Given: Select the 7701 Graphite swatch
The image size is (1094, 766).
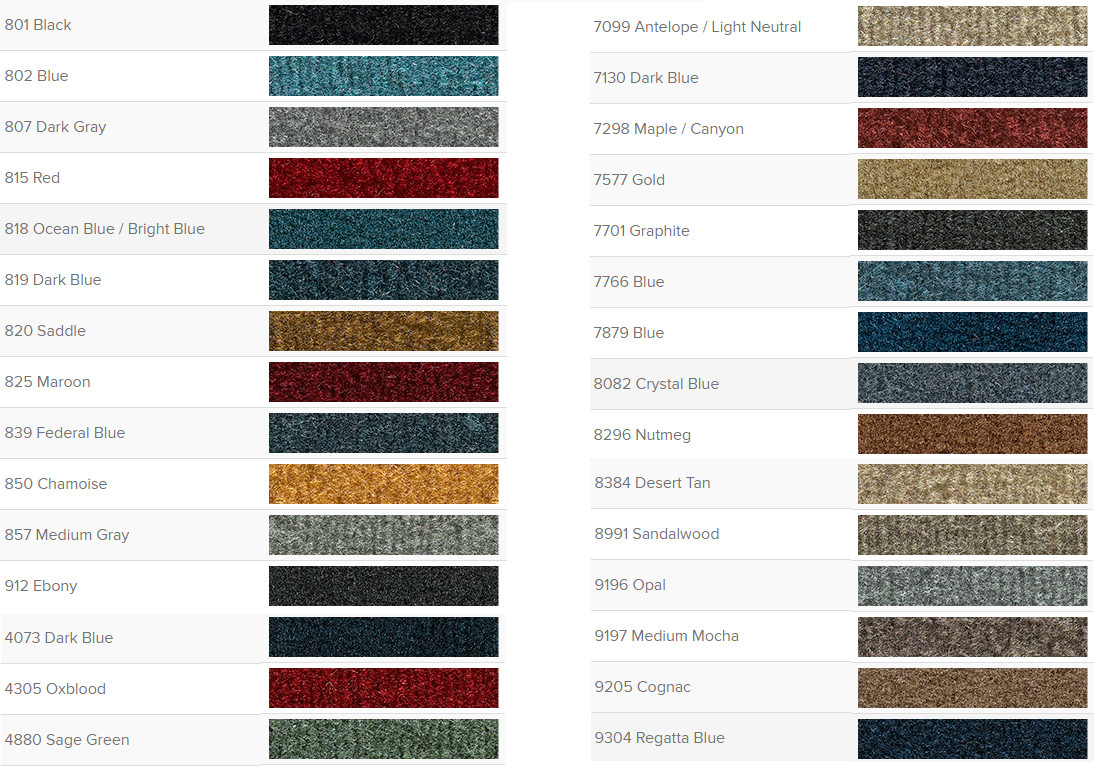Looking at the screenshot, I should point(973,230).
